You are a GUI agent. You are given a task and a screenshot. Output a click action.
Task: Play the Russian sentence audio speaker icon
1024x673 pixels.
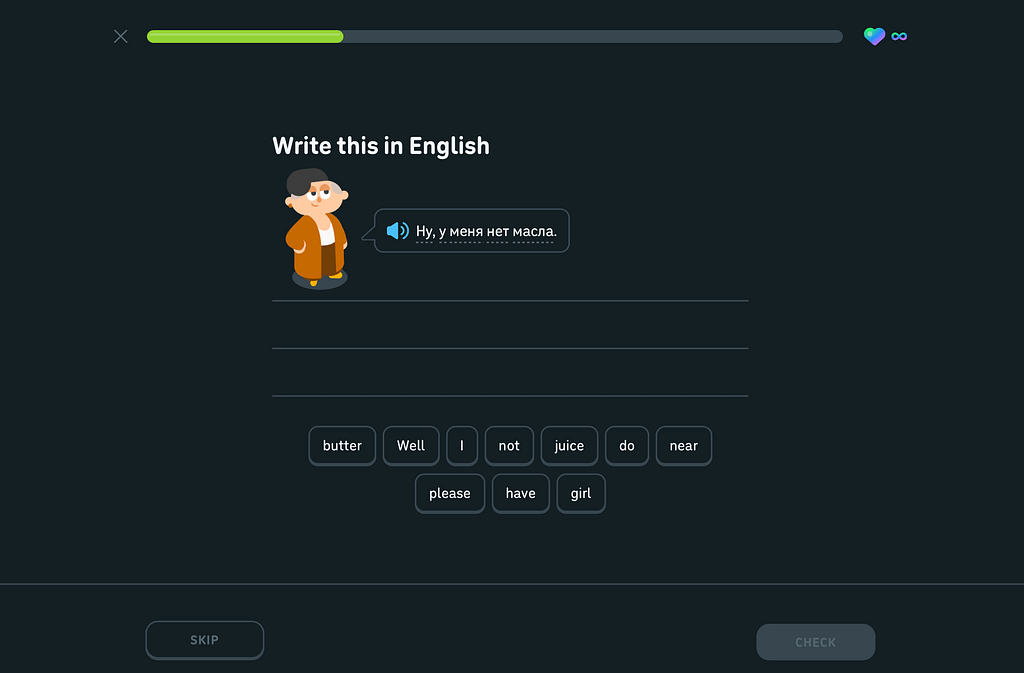tap(397, 230)
